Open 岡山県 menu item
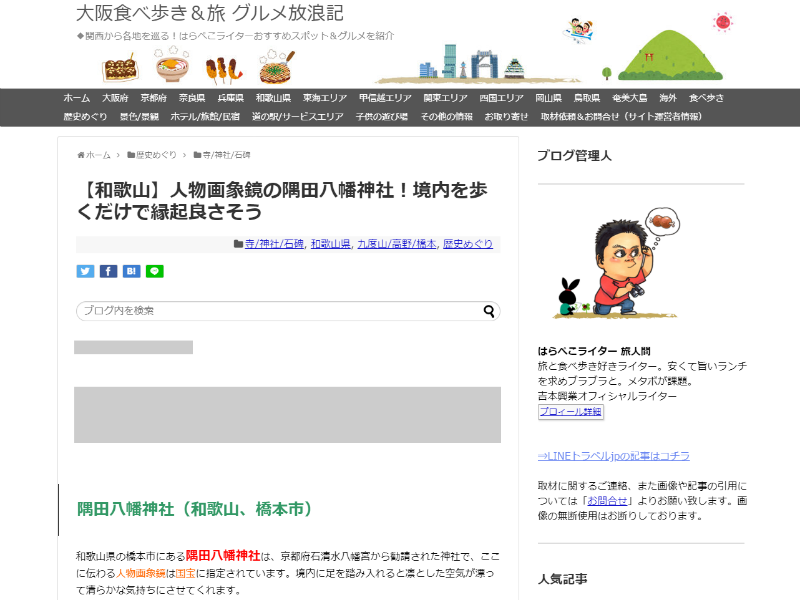Viewport: 800px width, 600px height. pos(548,98)
